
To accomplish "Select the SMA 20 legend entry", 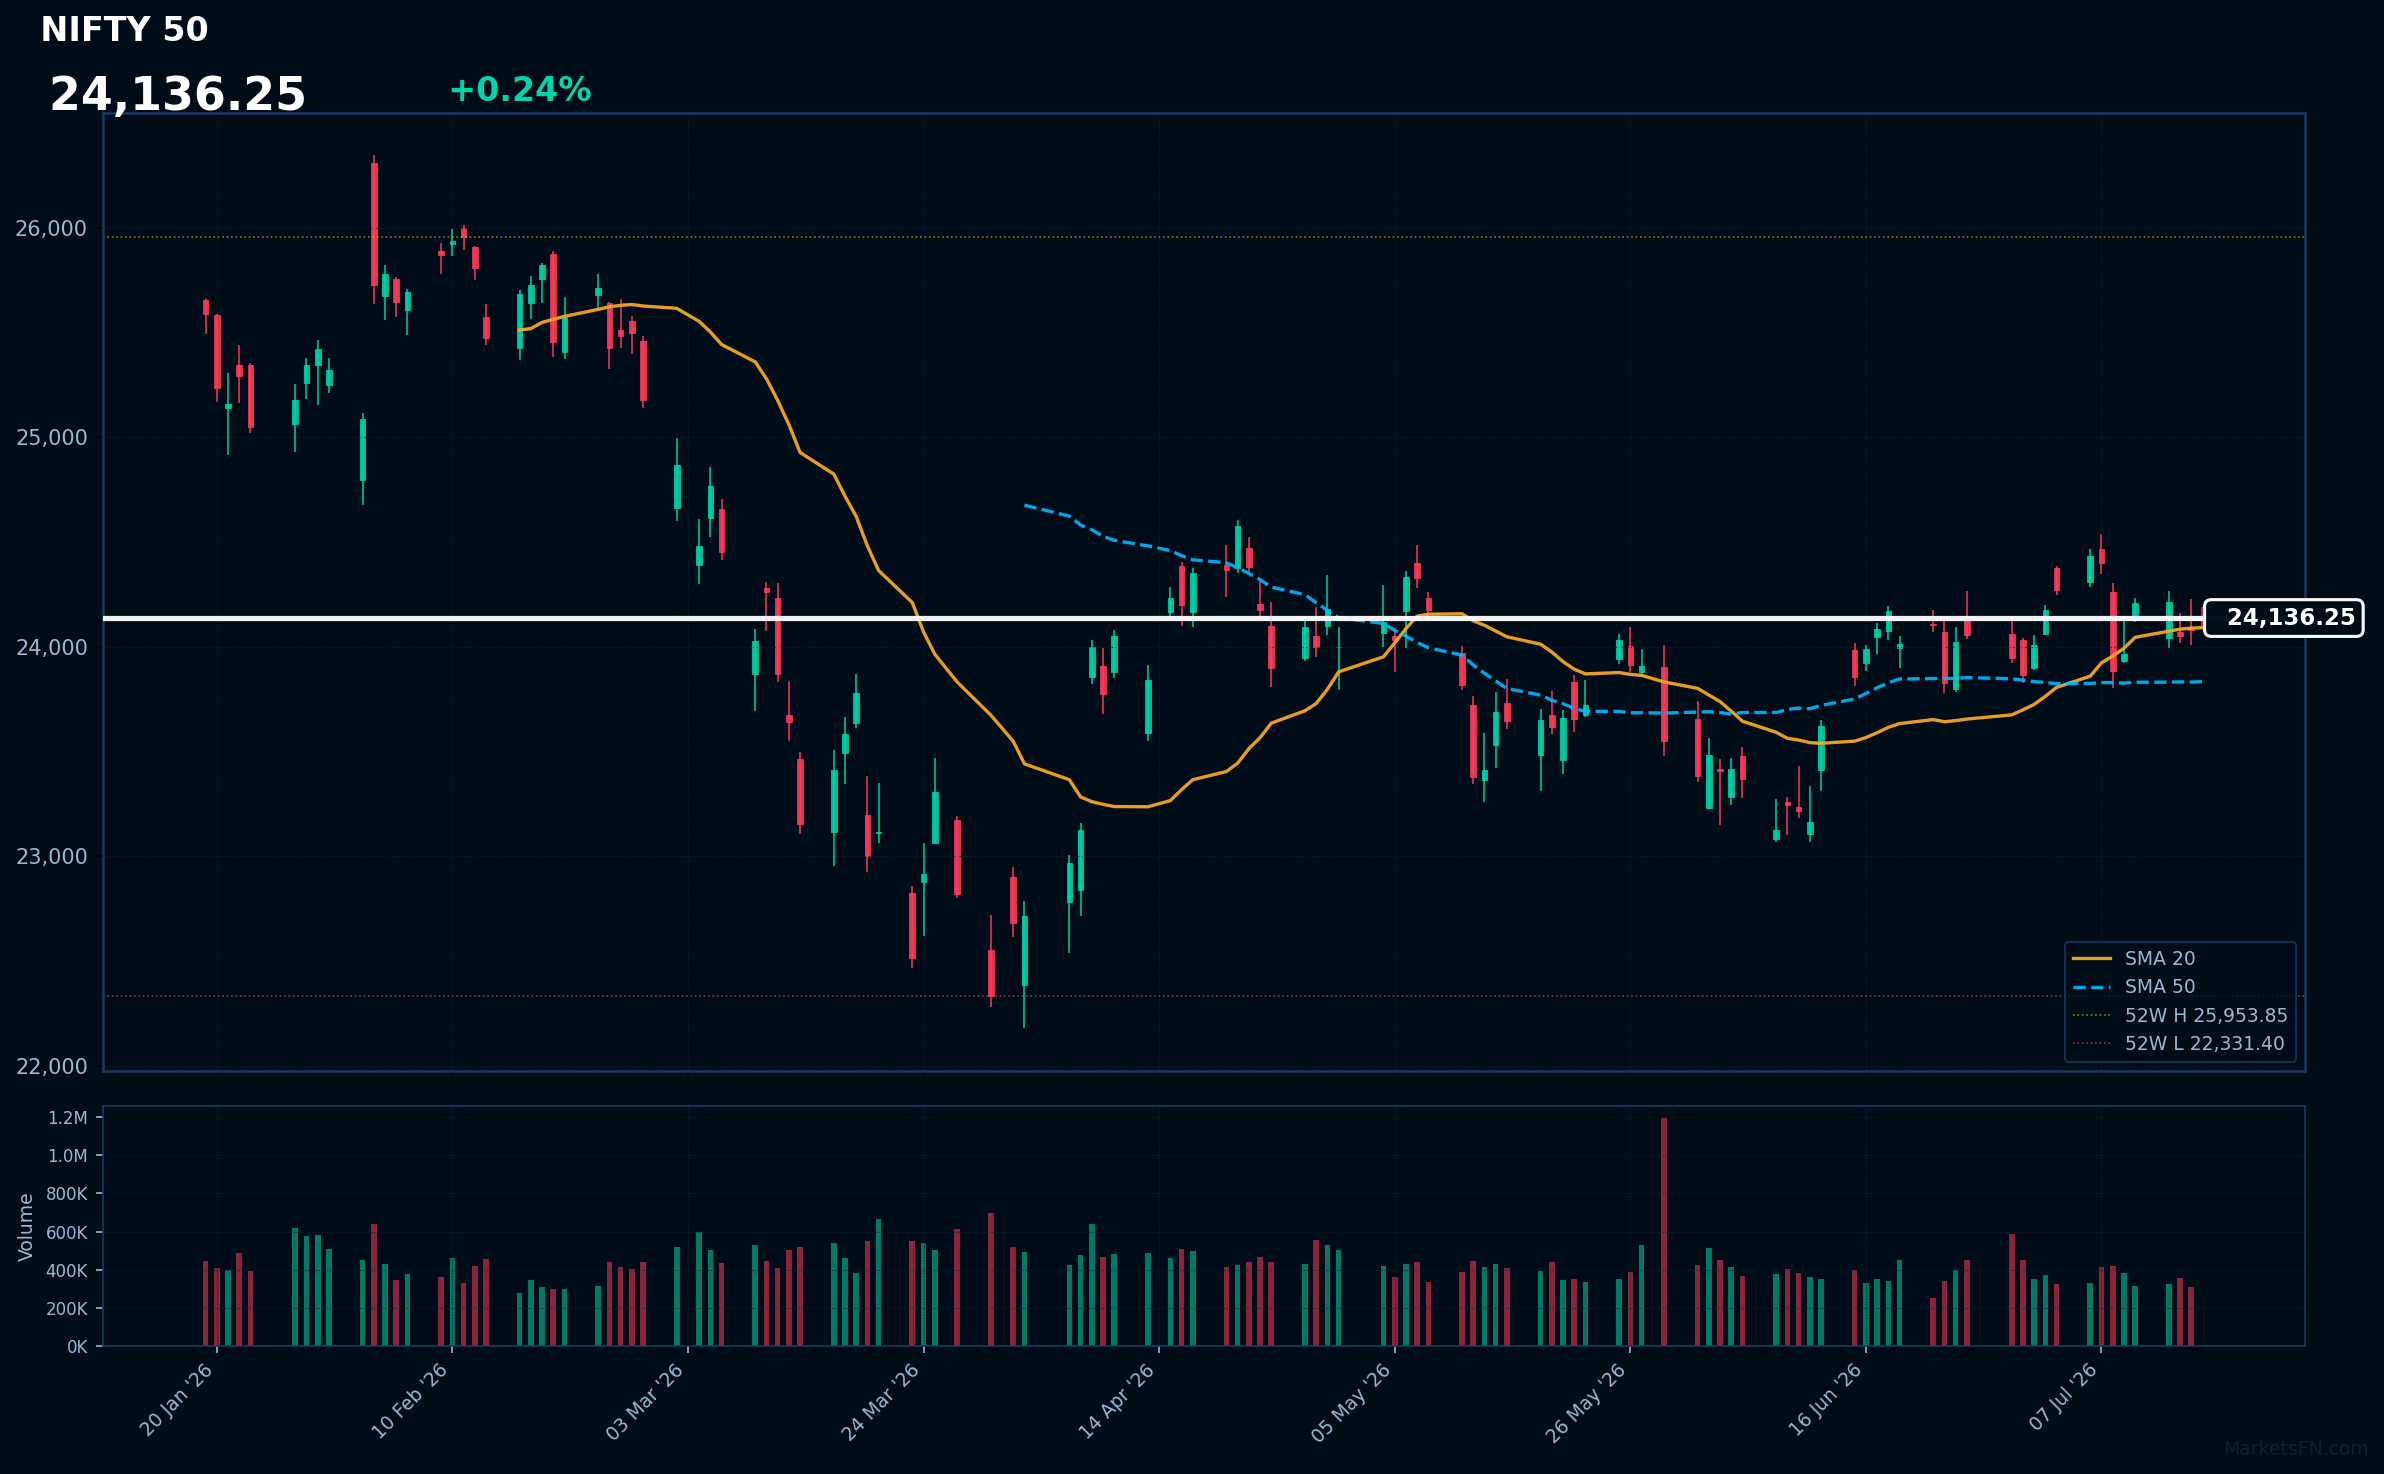I will click(x=2134, y=958).
